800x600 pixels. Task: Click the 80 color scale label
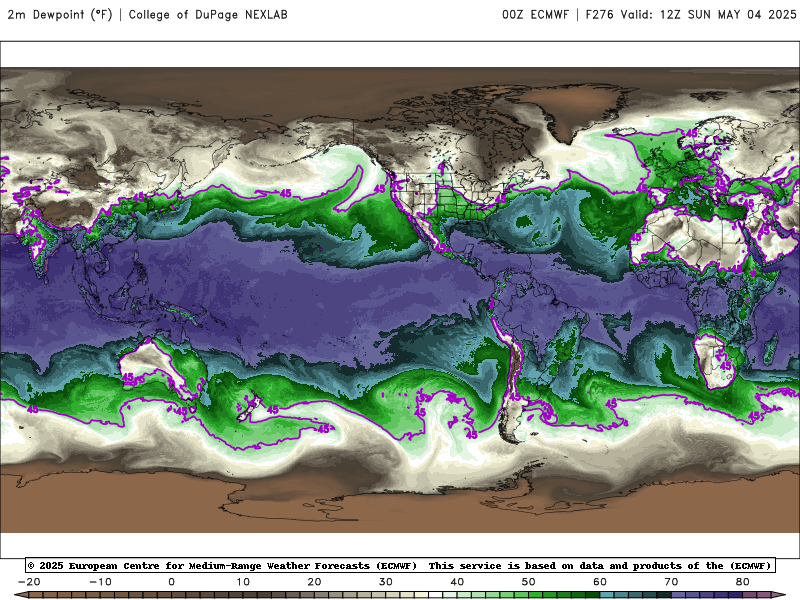[743, 582]
